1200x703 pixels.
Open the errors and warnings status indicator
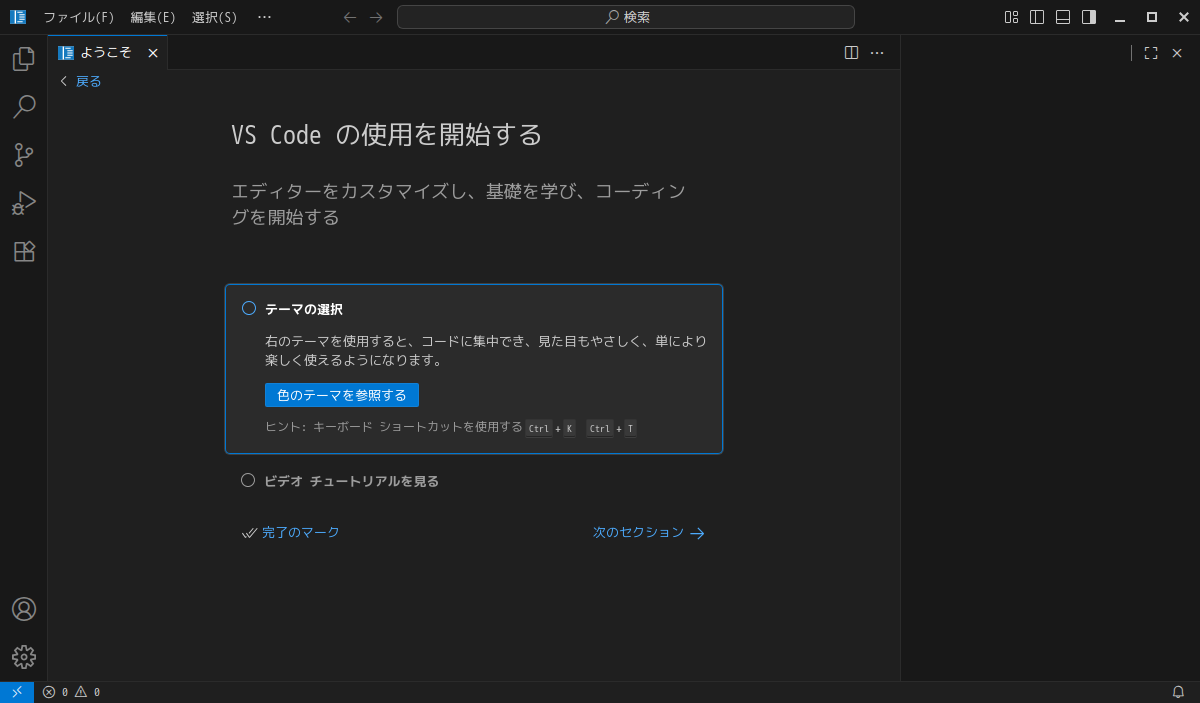pos(71,692)
